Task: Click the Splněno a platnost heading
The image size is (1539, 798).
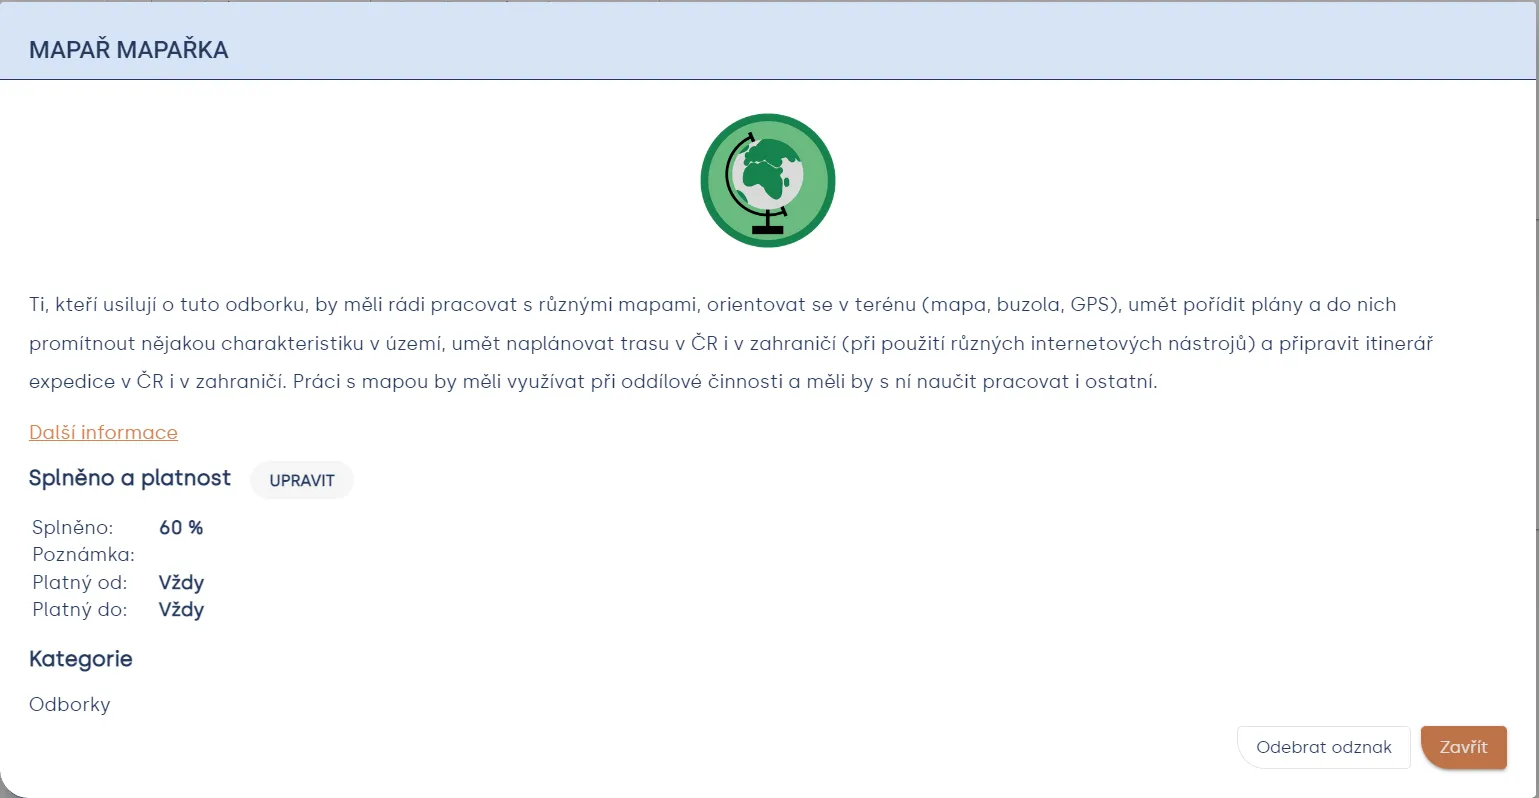Action: point(130,478)
